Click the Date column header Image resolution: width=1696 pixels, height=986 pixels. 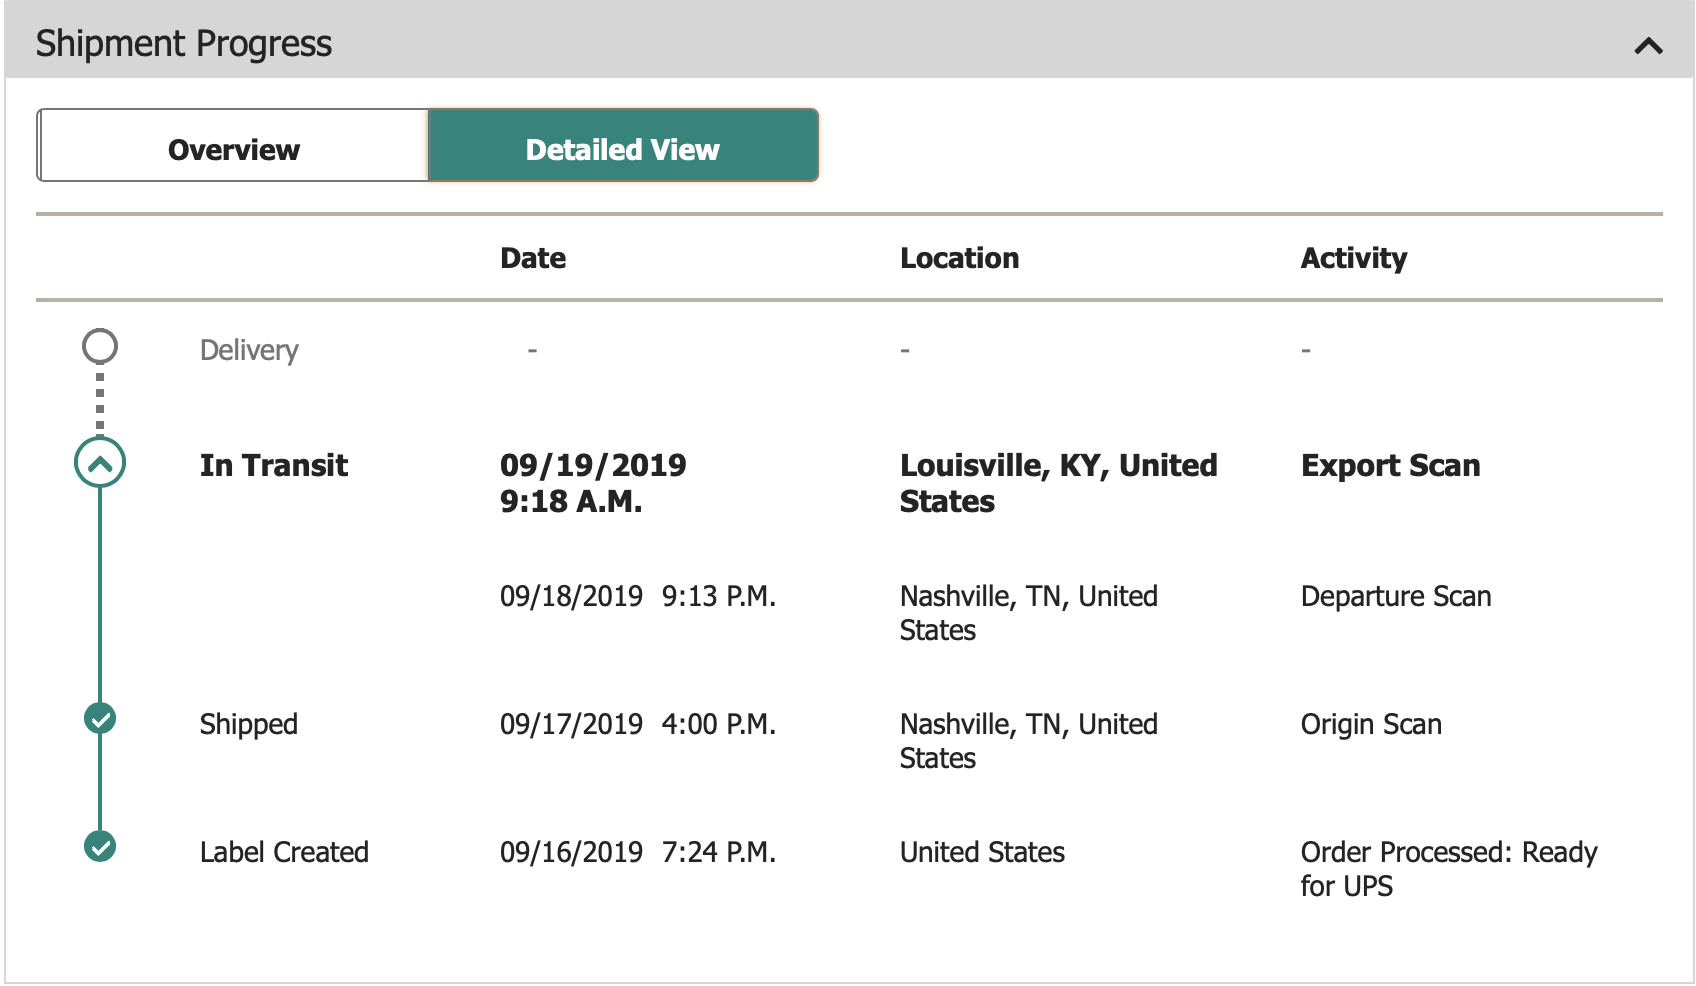point(533,258)
